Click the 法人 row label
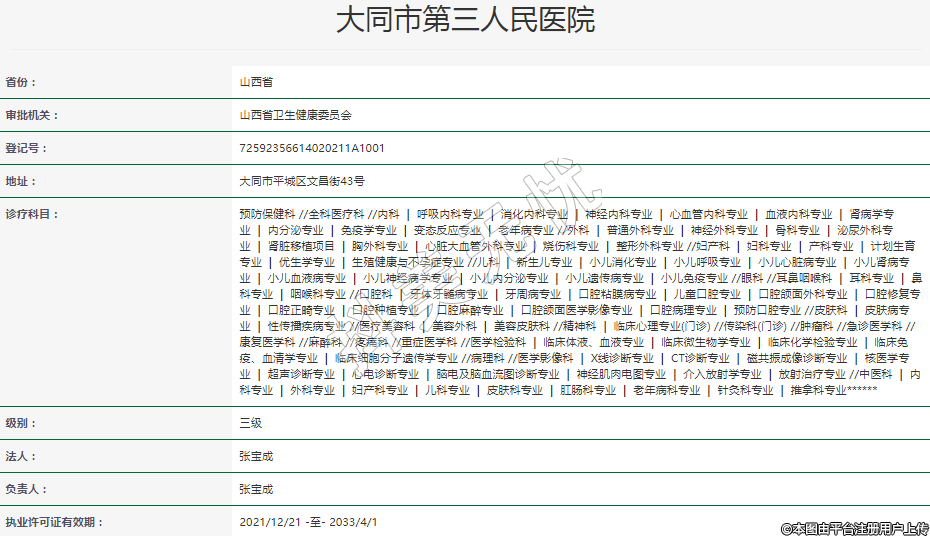Viewport: 930px width, 536px height. point(21,456)
